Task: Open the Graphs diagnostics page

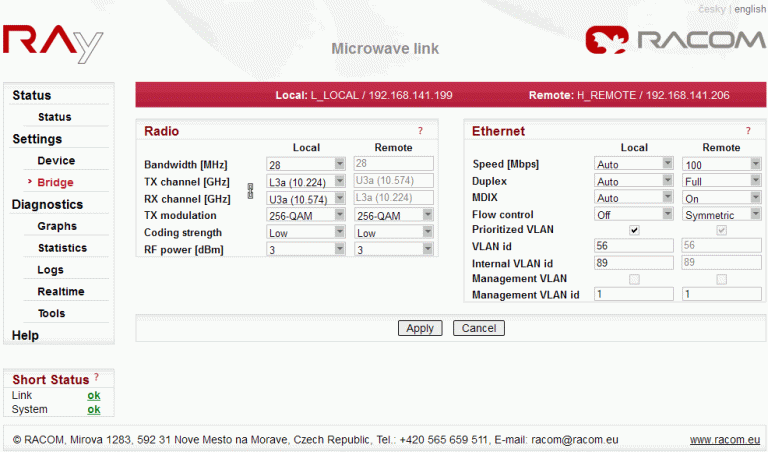Action: (57, 226)
